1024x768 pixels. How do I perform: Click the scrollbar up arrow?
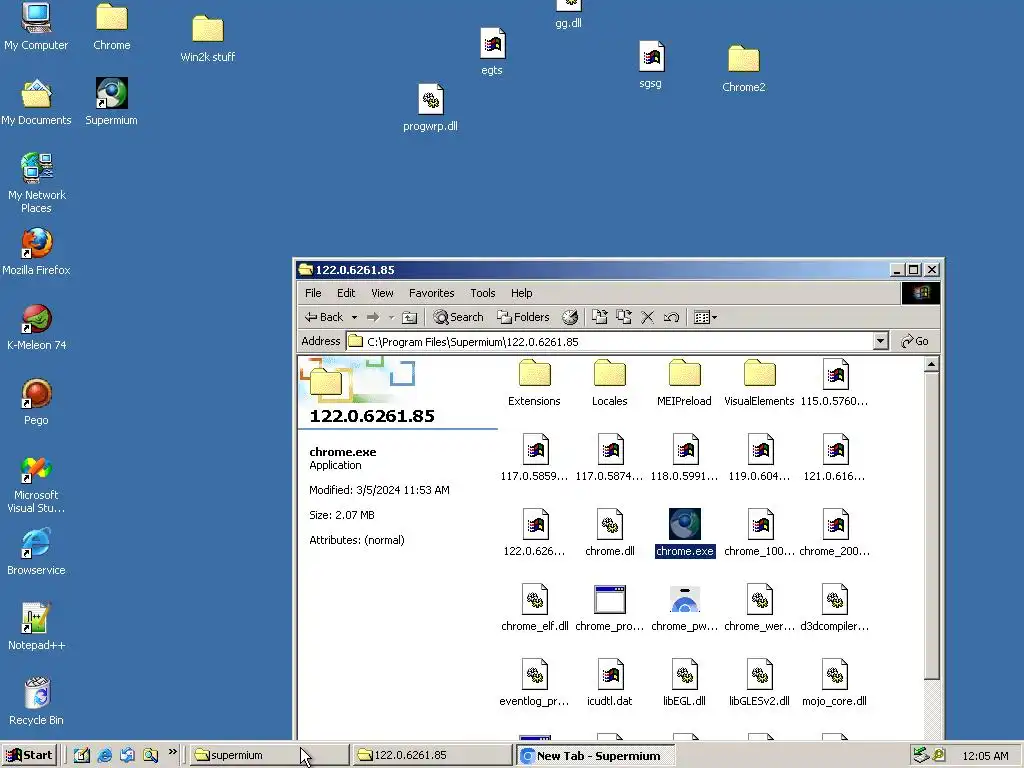(932, 364)
